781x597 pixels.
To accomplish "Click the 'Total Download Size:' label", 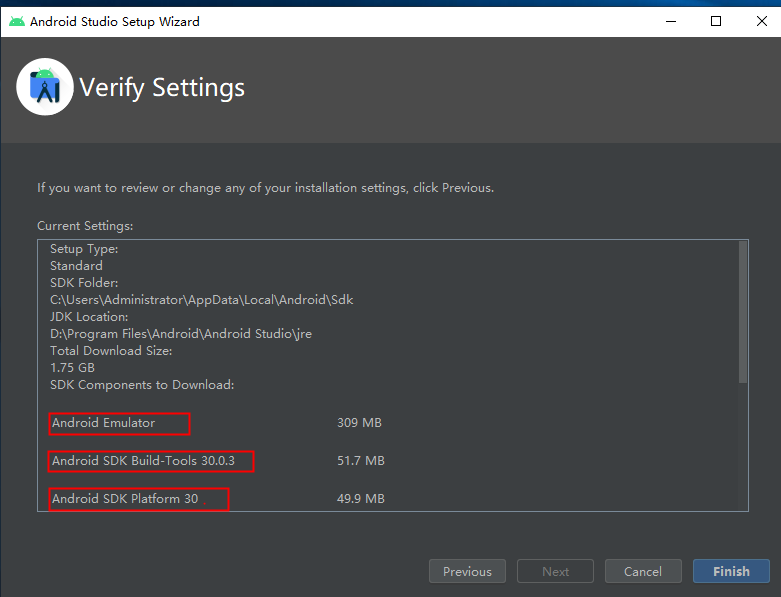I will 111,351.
